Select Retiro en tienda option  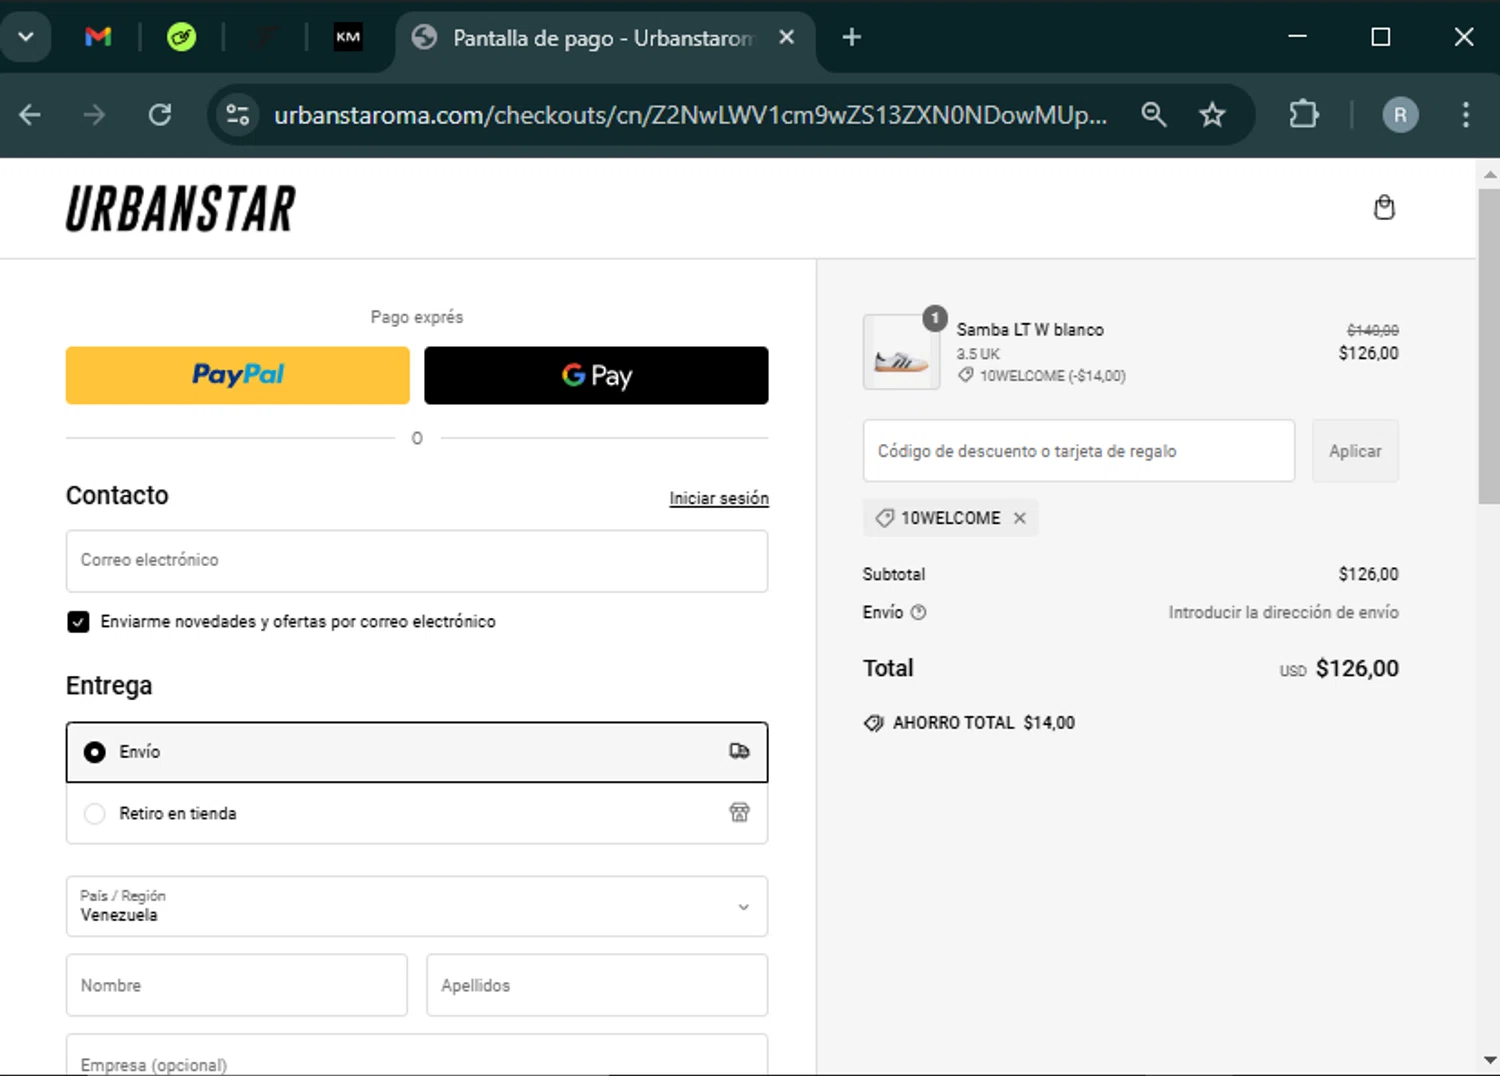pos(417,813)
